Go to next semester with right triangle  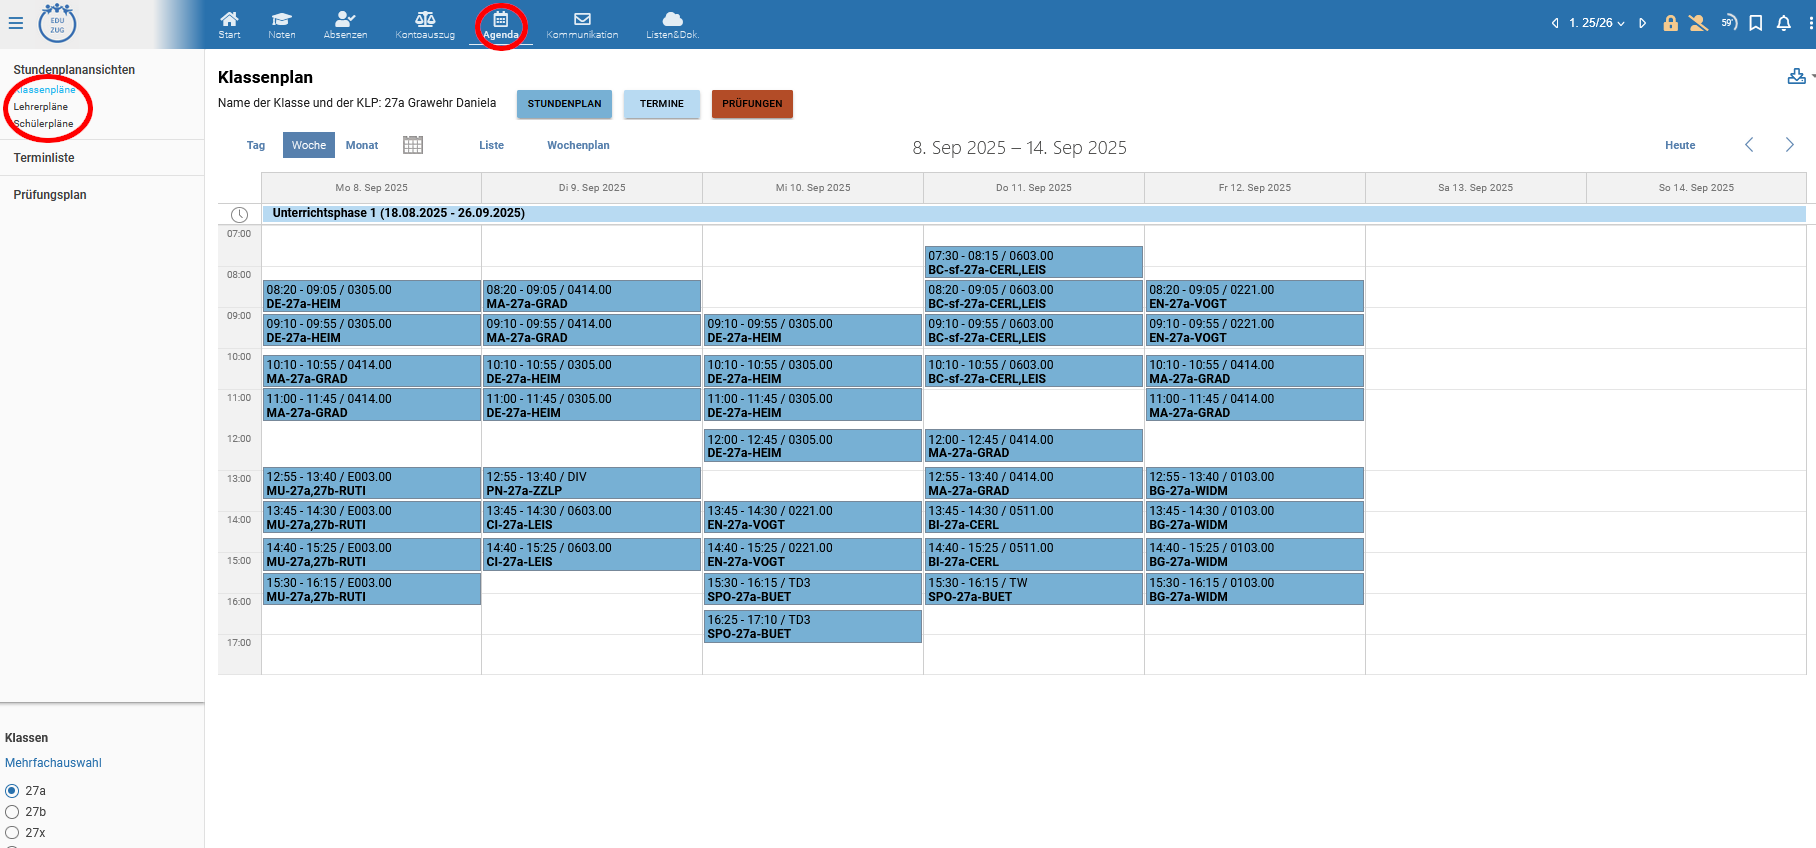(1642, 23)
